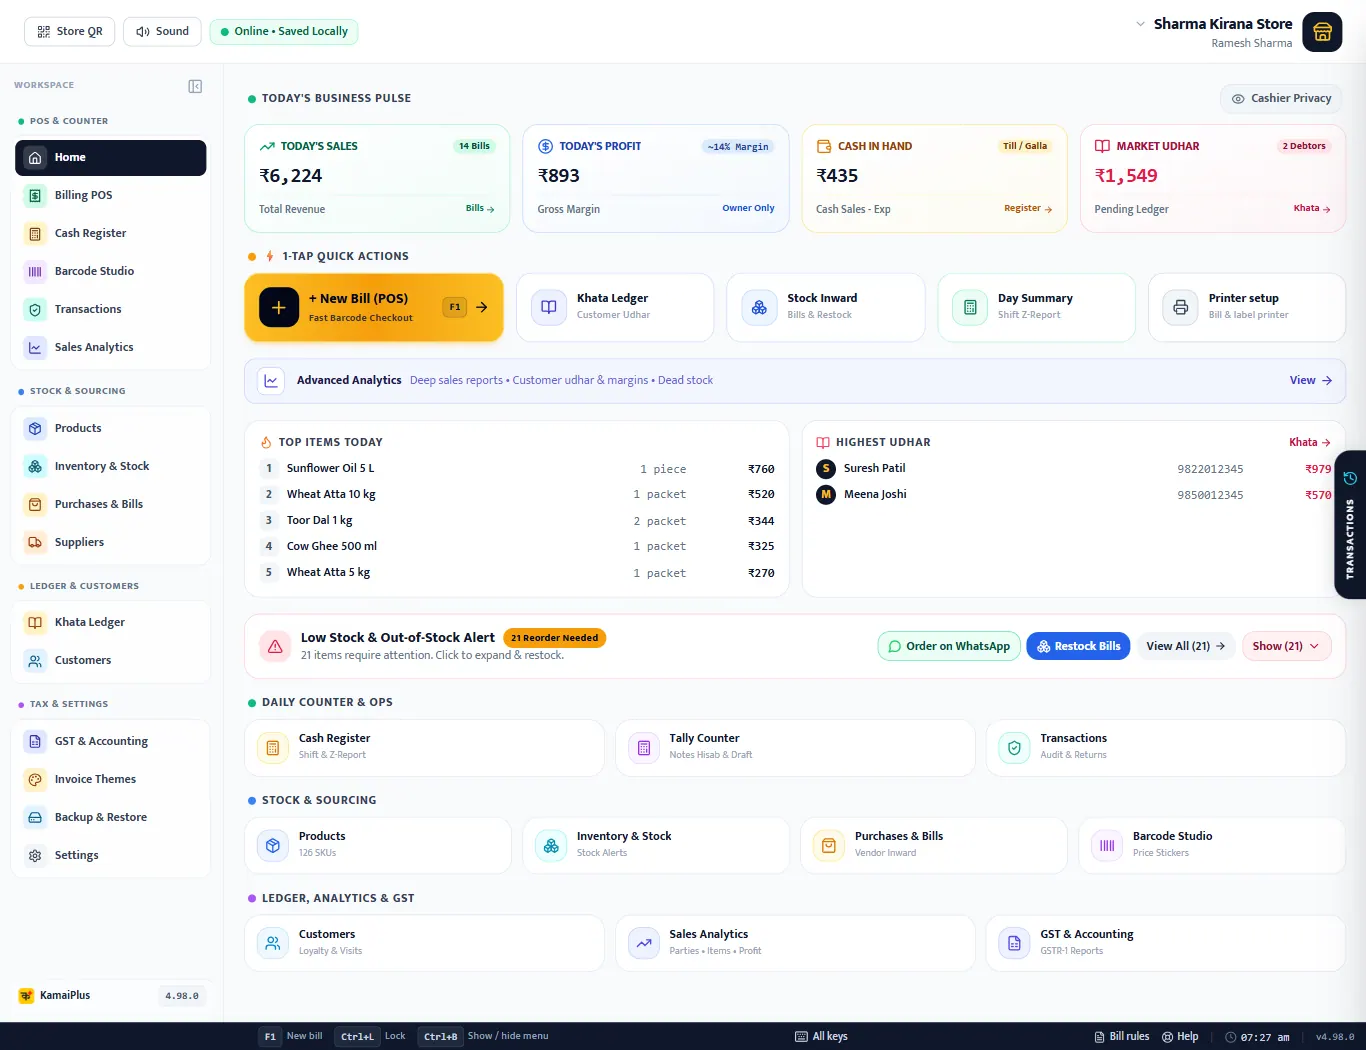Open the Transactions side drawer tab
Viewport: 1366px width, 1050px height.
point(1350,525)
